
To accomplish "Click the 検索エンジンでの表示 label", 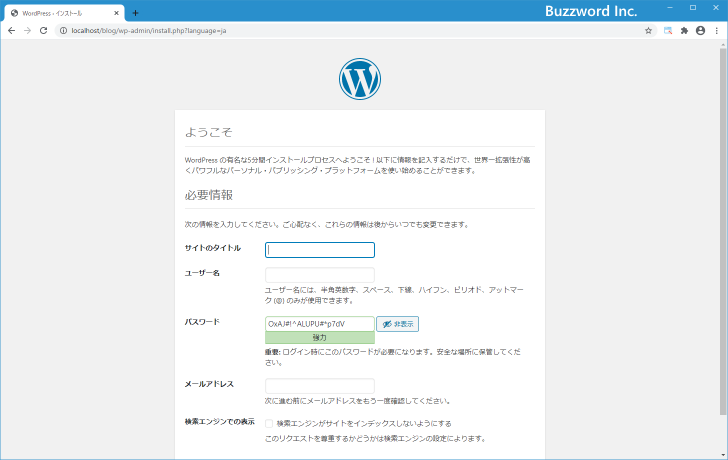I will point(220,421).
